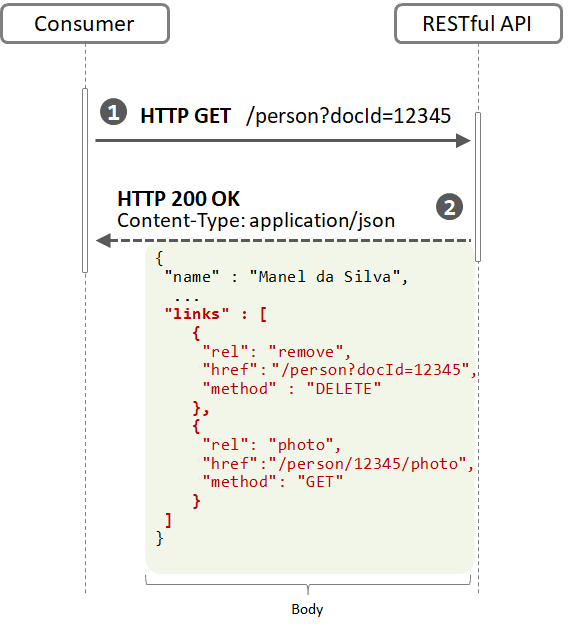
Task: Click the HTTP 200 OK status text
Action: [178, 199]
